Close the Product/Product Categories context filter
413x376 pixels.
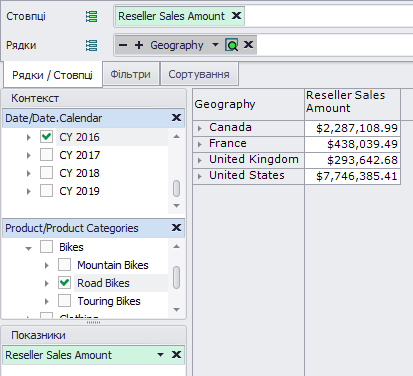(176, 228)
